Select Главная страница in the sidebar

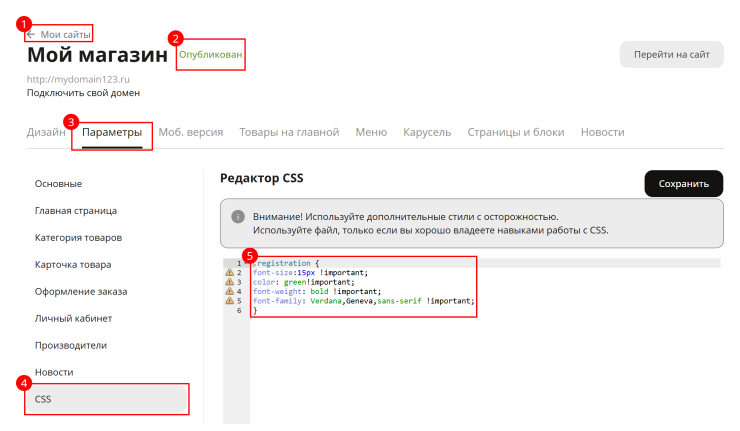(76, 211)
